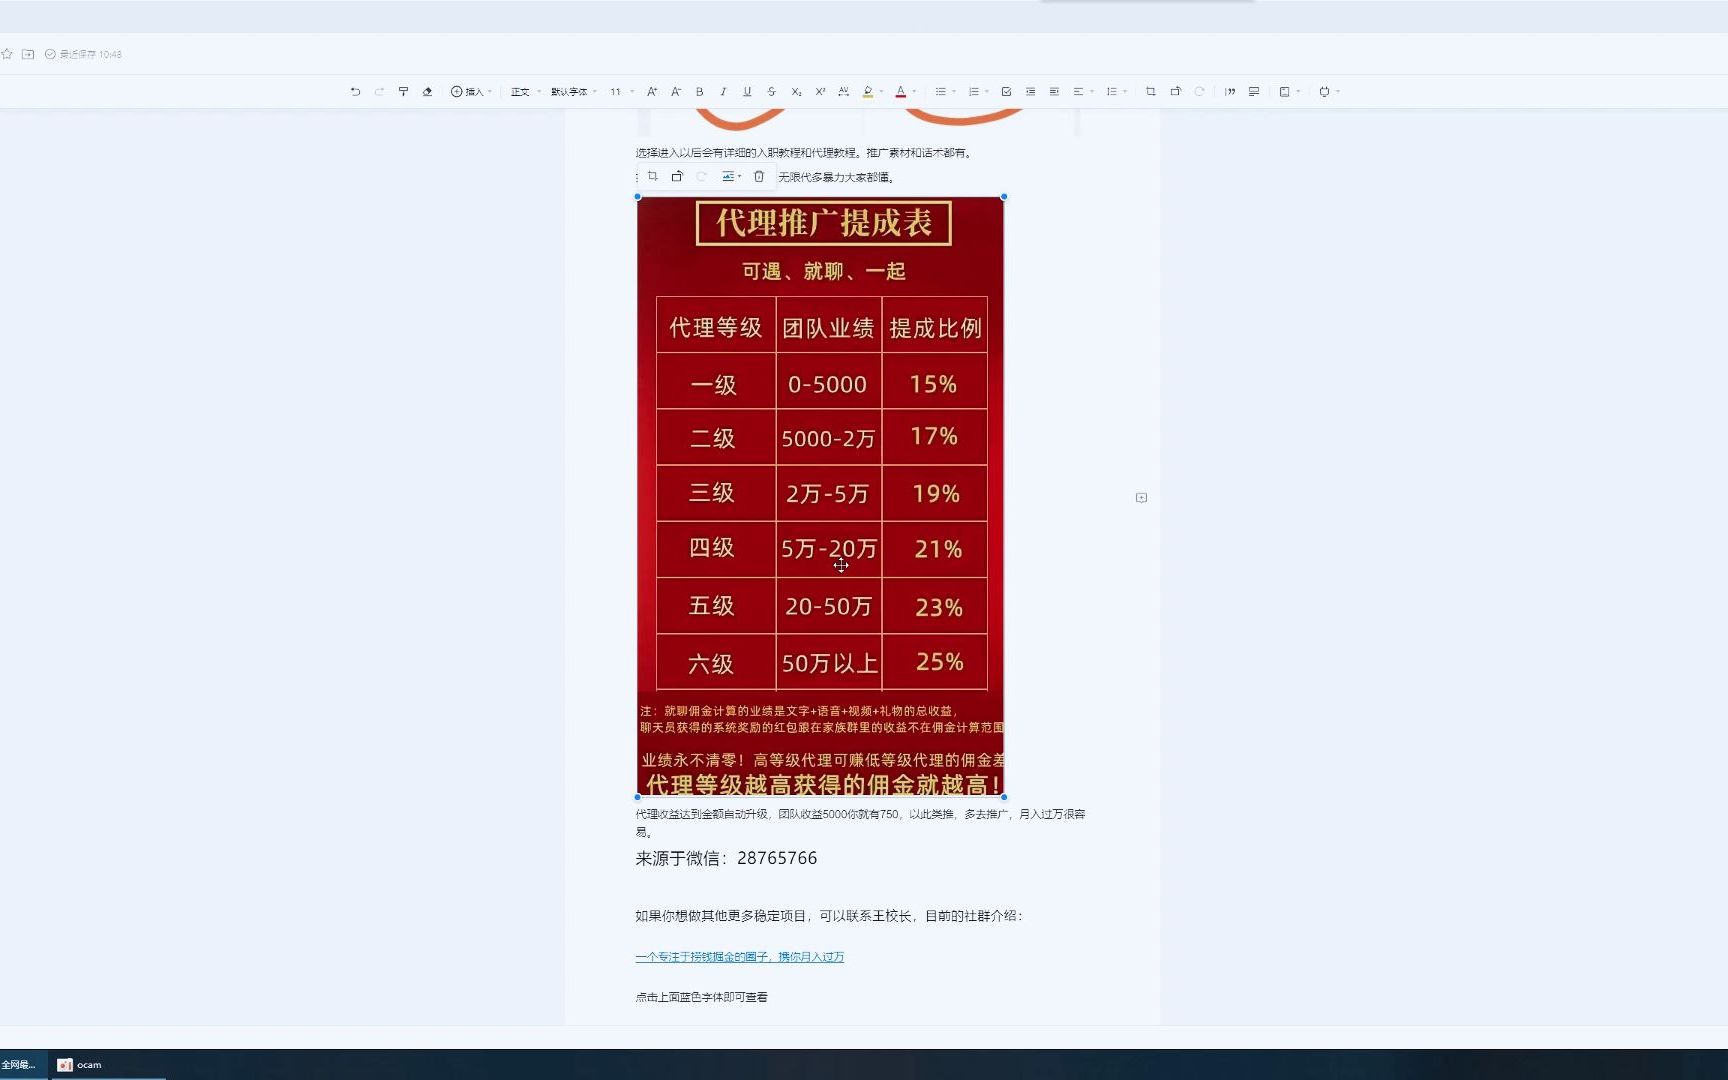1728x1080 pixels.
Task: Click the text 来源于微信: 28765766
Action: coord(726,858)
